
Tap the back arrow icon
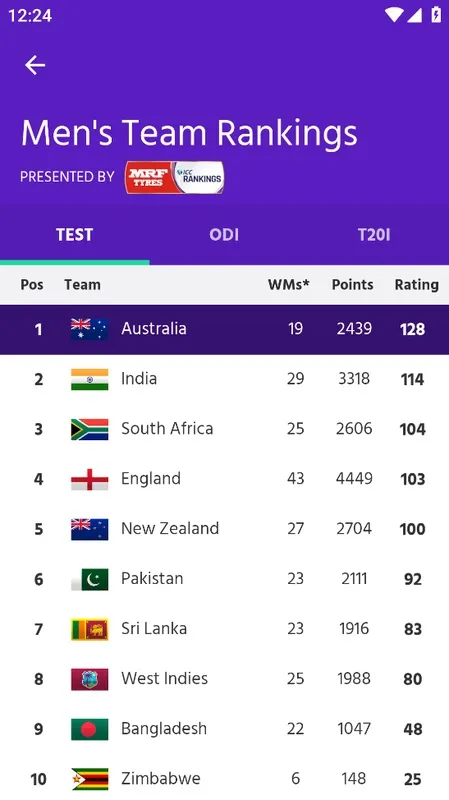click(35, 65)
